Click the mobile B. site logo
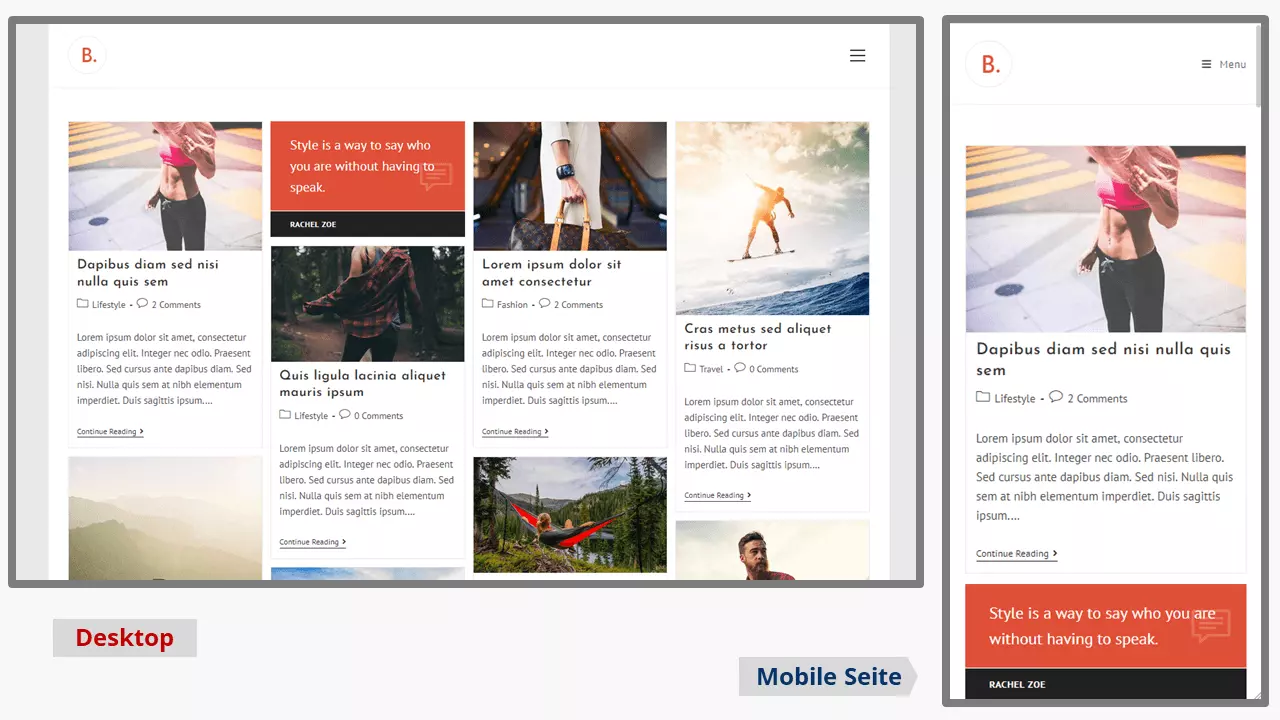The width and height of the screenshot is (1280, 720). 989,64
